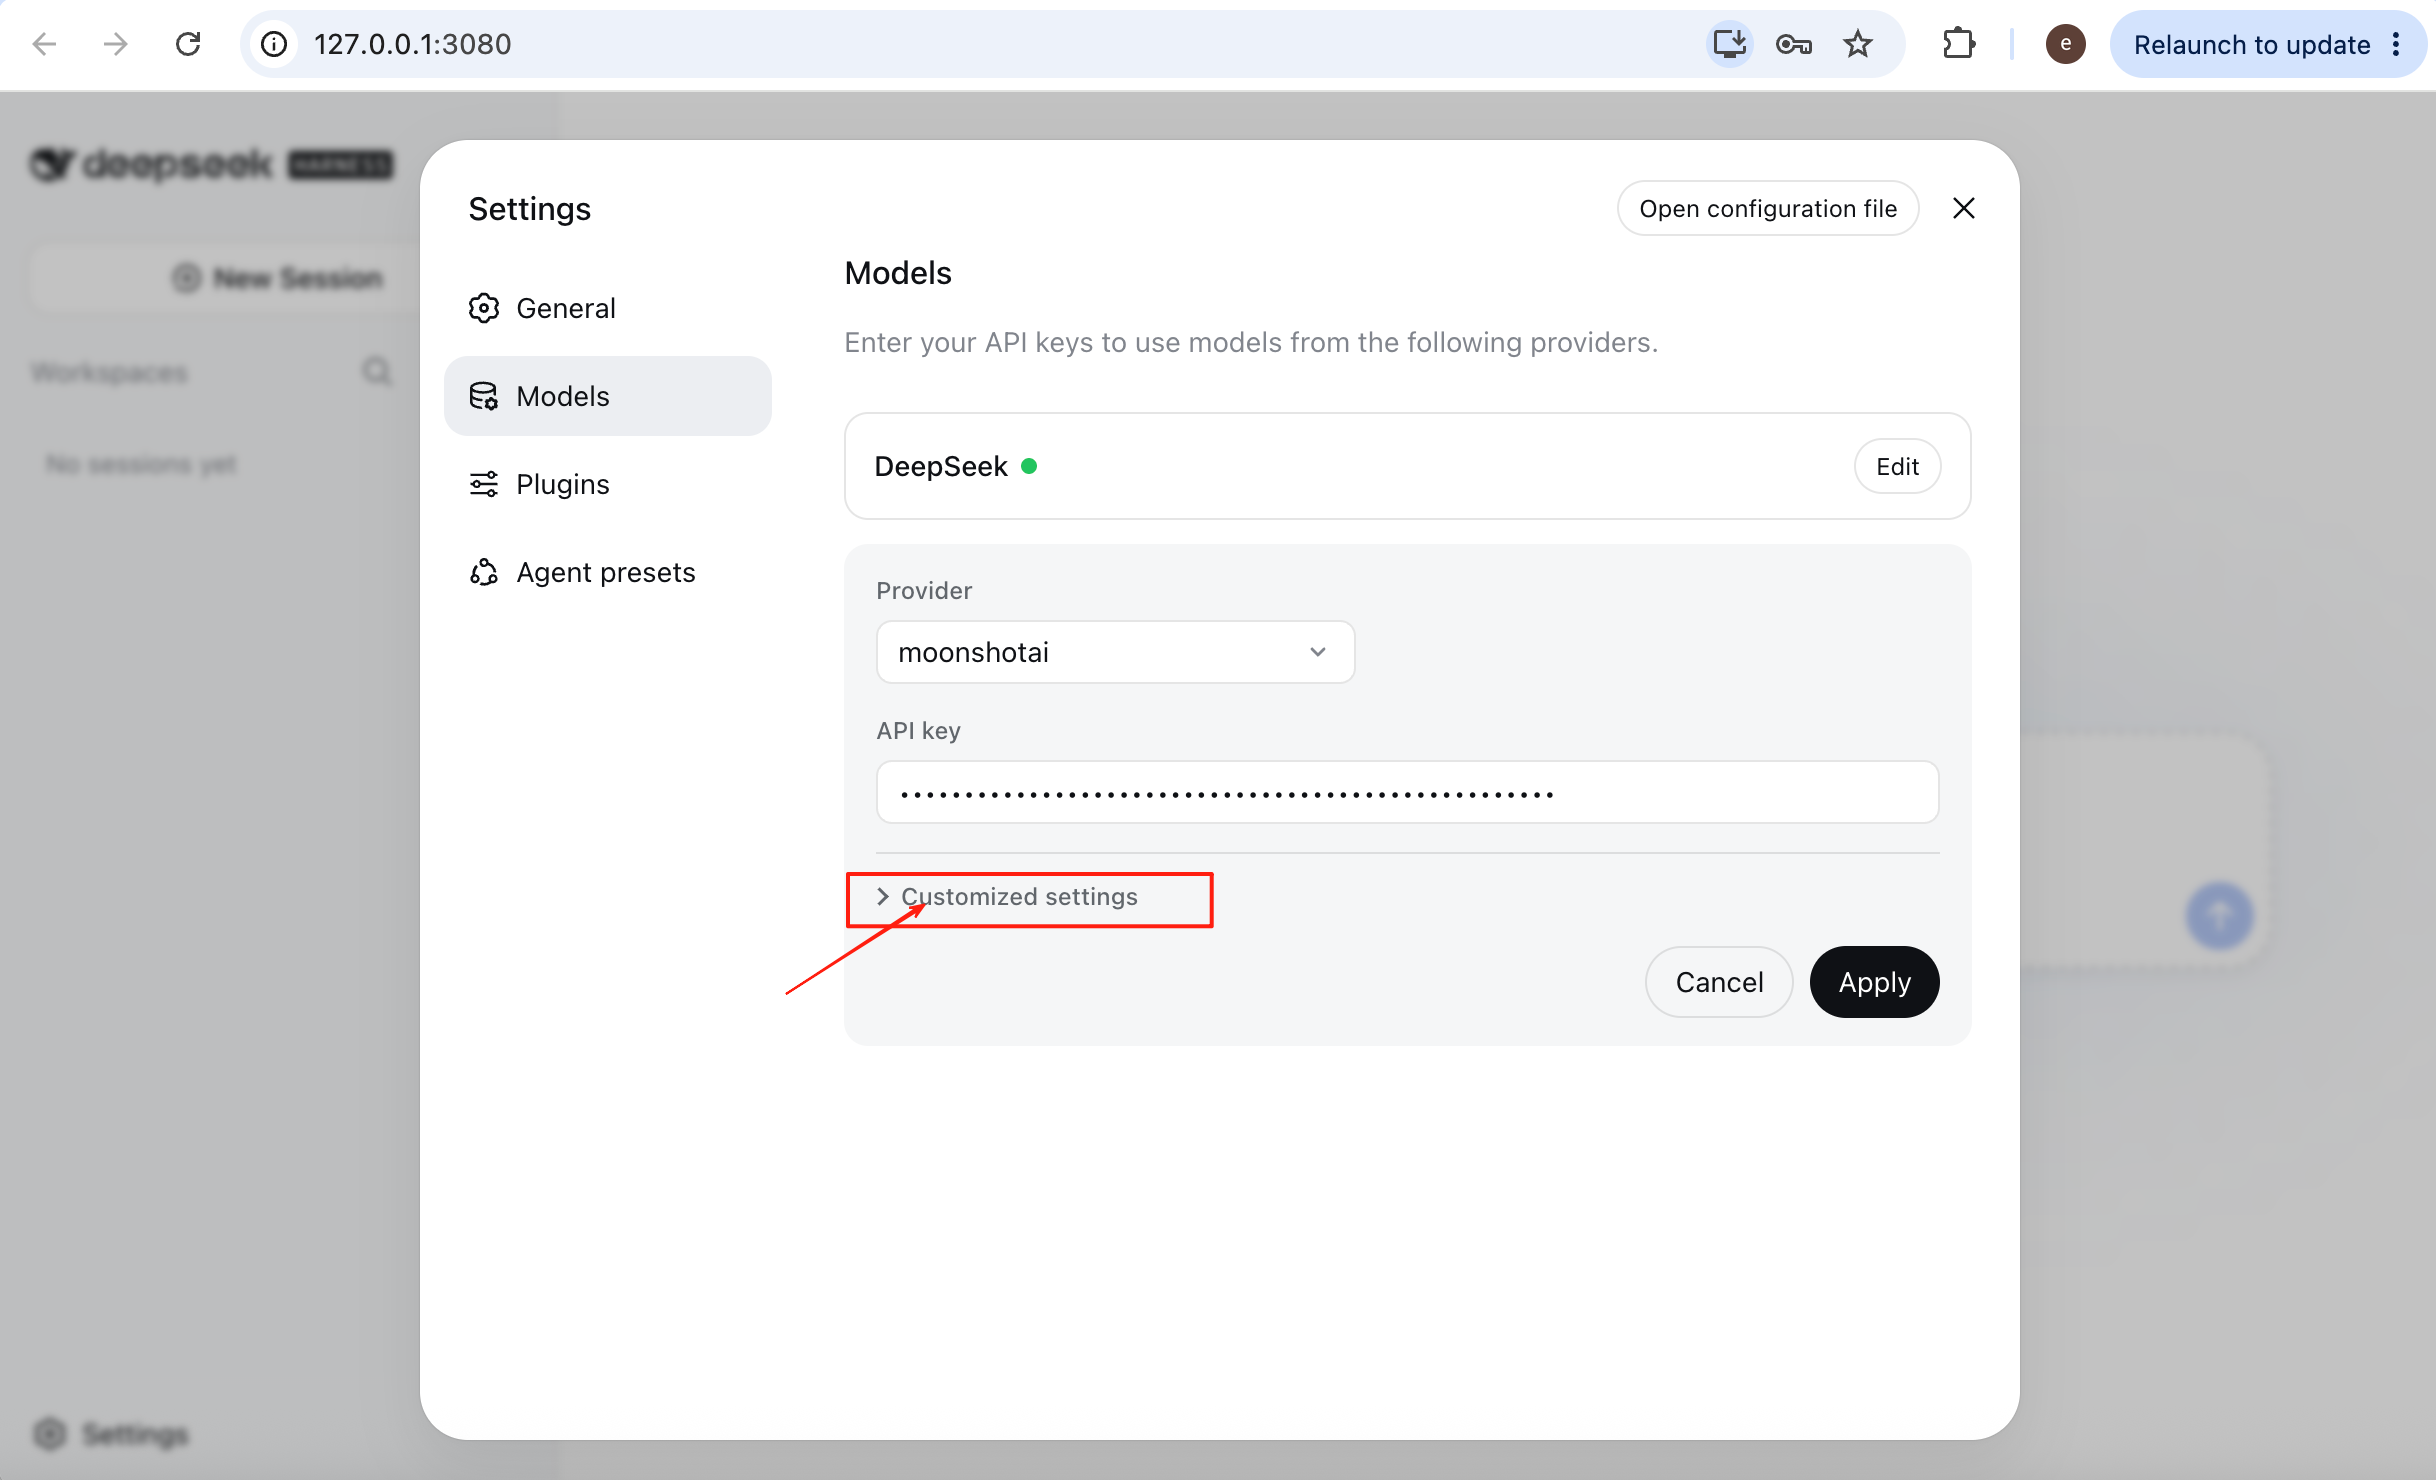
Task: Reload the current page
Action: point(188,44)
